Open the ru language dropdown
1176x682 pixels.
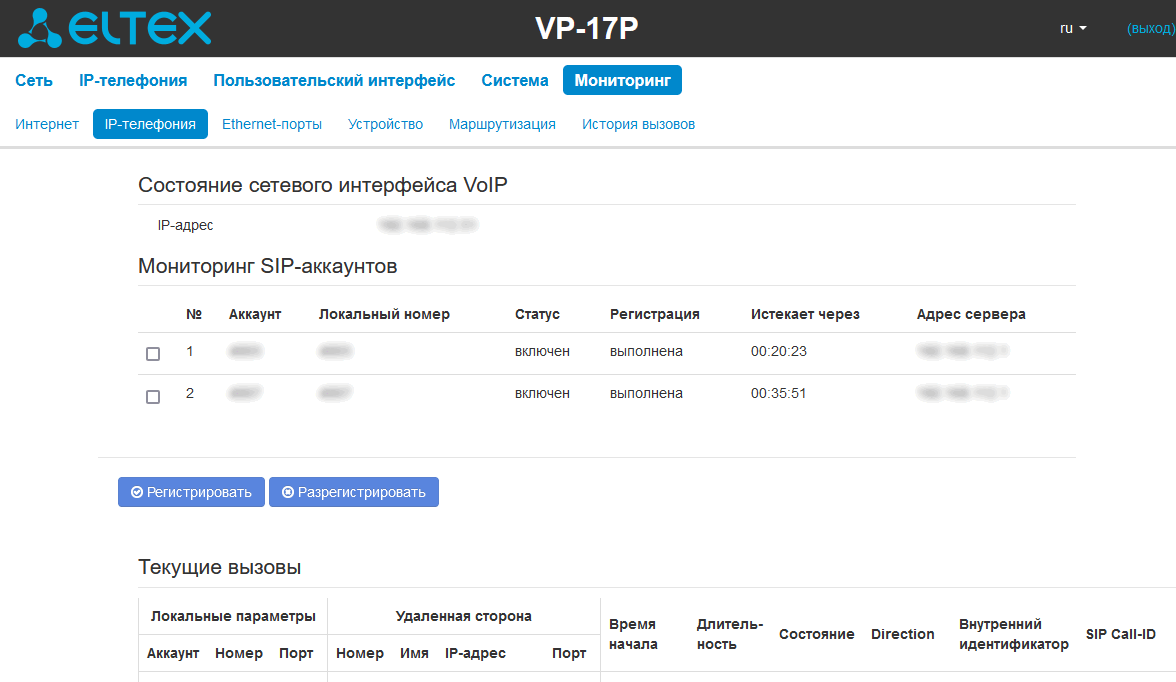click(1072, 29)
